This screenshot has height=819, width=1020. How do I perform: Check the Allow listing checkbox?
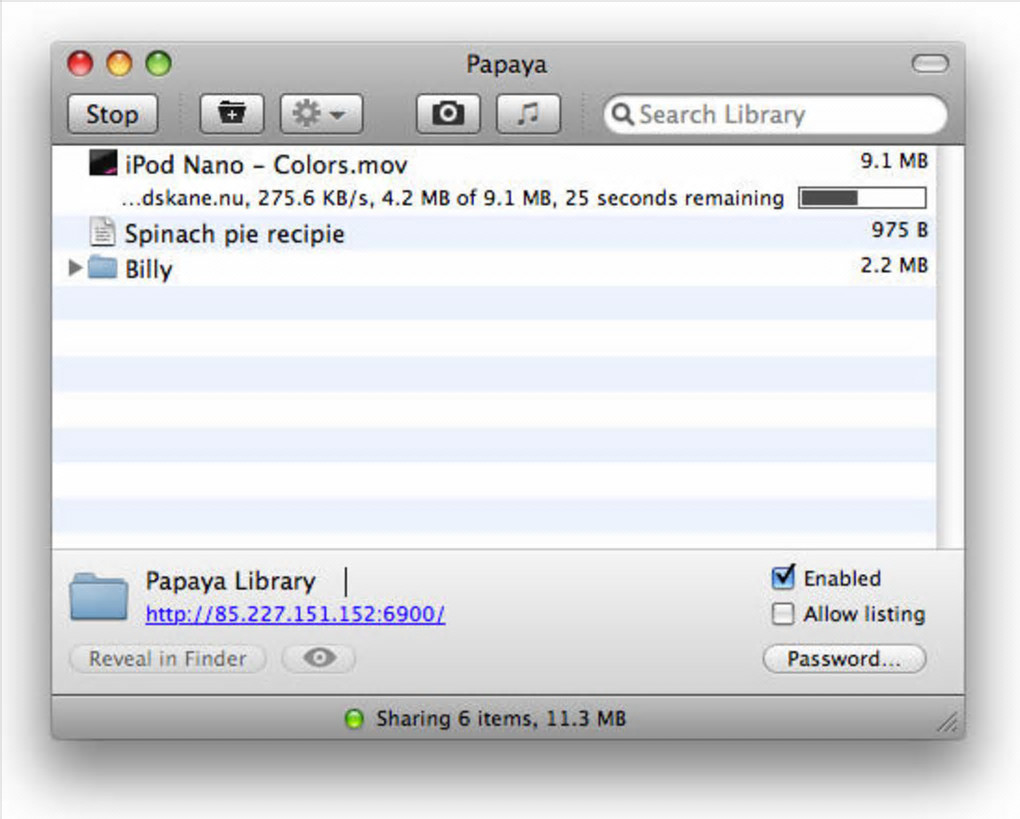point(783,613)
